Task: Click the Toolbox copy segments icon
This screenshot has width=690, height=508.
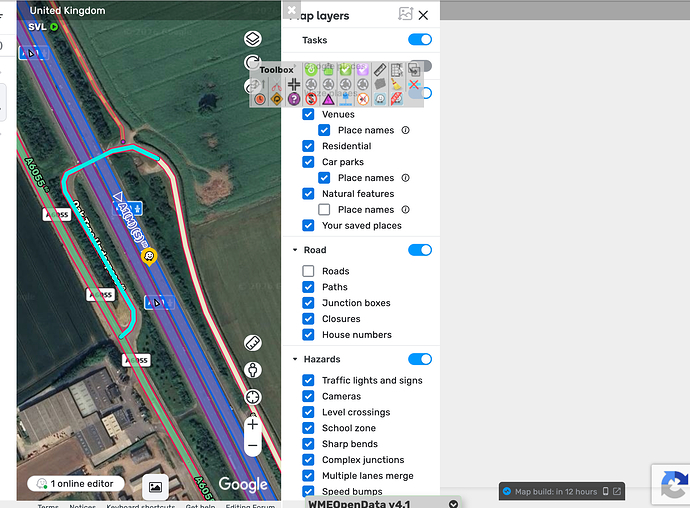Action: tap(414, 70)
